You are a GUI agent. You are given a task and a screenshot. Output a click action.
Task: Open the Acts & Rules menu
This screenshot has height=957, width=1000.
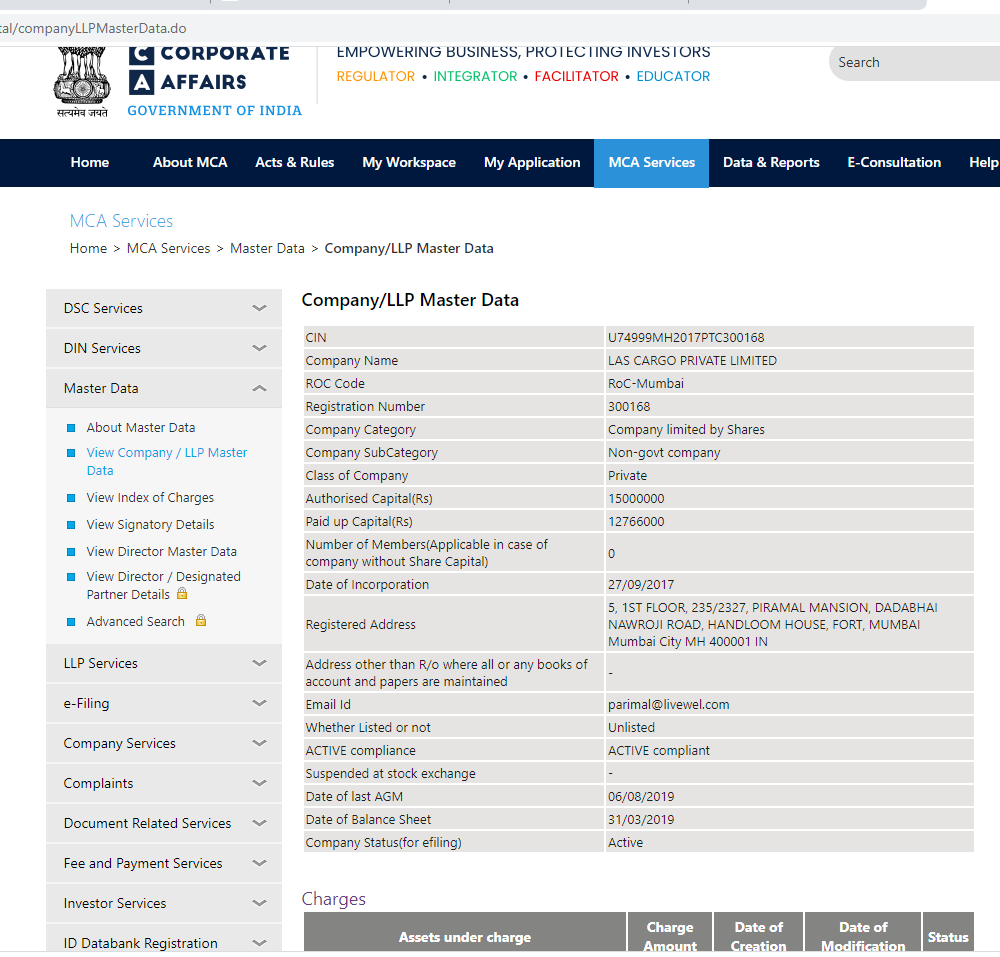click(x=295, y=163)
